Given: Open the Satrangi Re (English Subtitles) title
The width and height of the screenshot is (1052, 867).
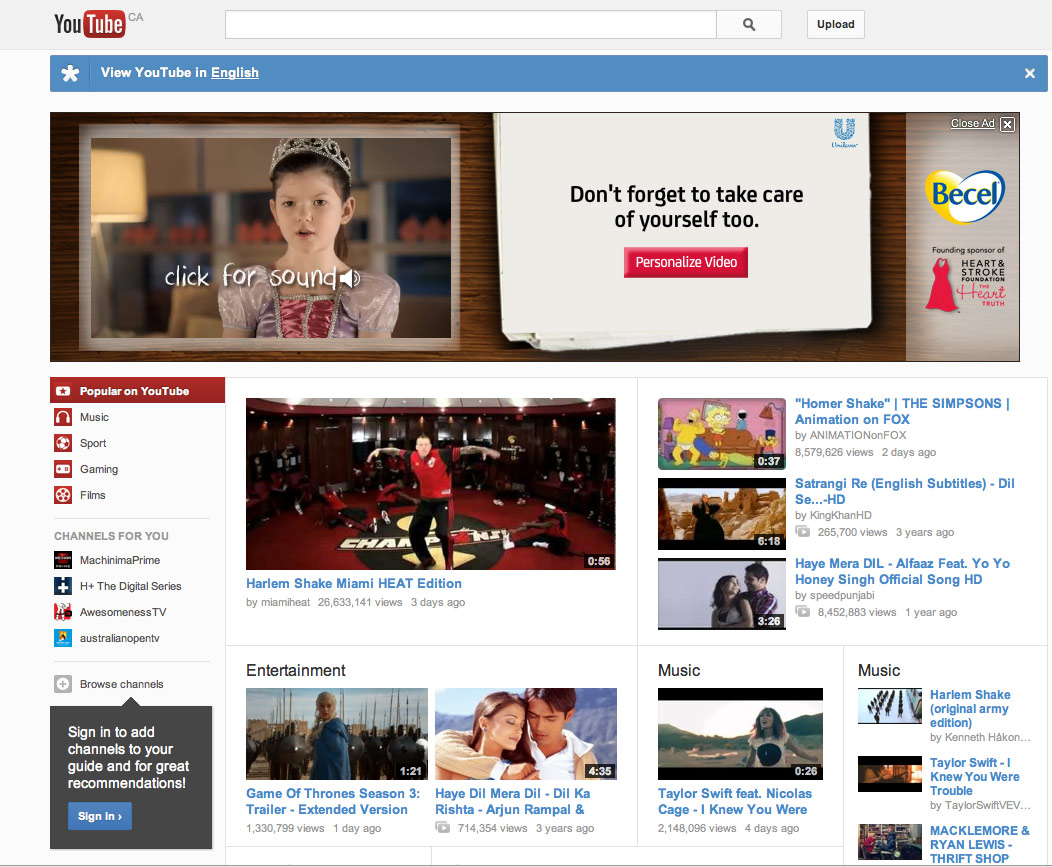Looking at the screenshot, I should [904, 491].
